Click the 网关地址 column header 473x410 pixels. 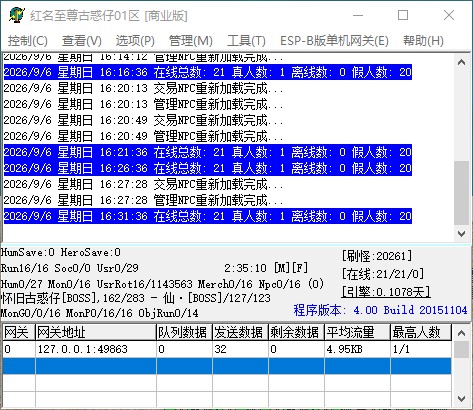coord(96,332)
